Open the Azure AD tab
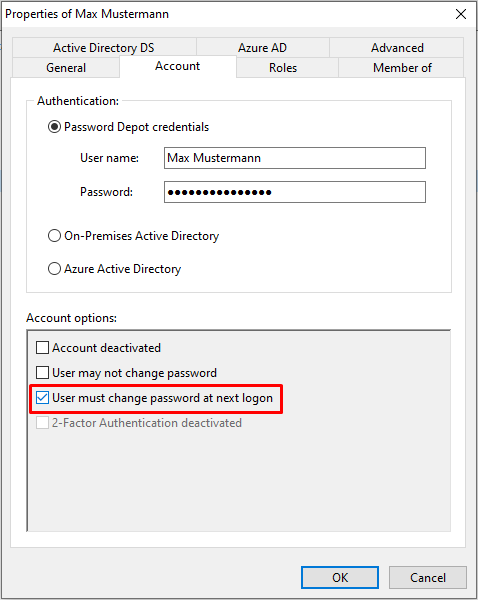 [263, 48]
